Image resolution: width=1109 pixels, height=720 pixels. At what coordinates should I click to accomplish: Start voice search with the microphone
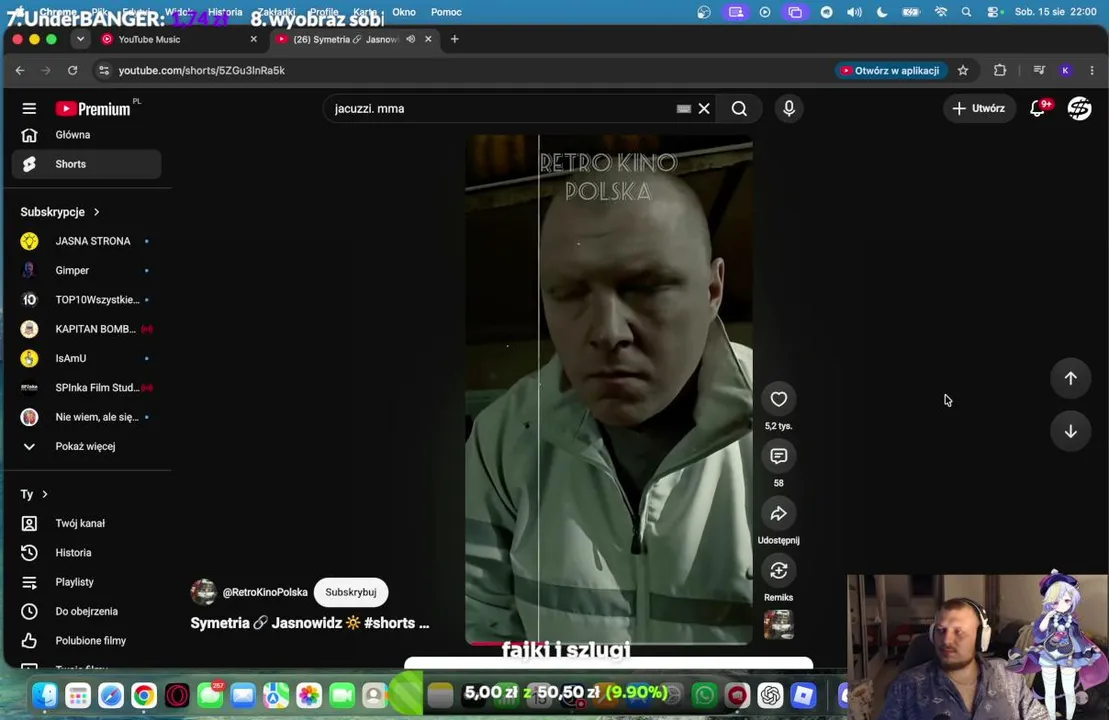pos(789,108)
